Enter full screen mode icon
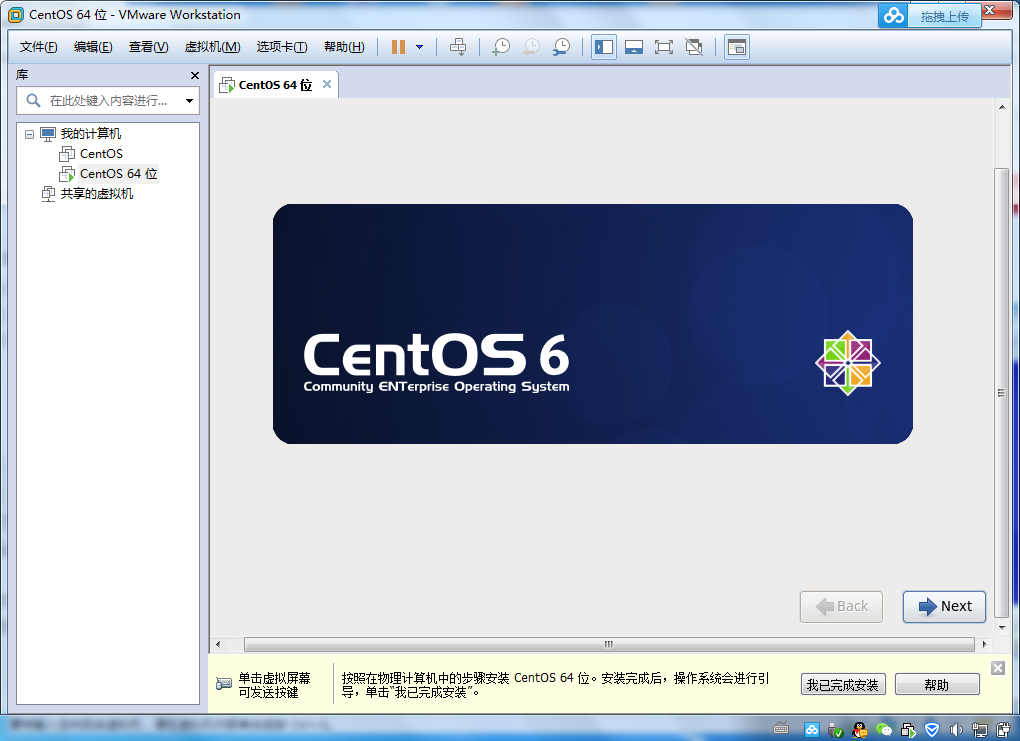This screenshot has height=741, width=1020. (x=664, y=47)
